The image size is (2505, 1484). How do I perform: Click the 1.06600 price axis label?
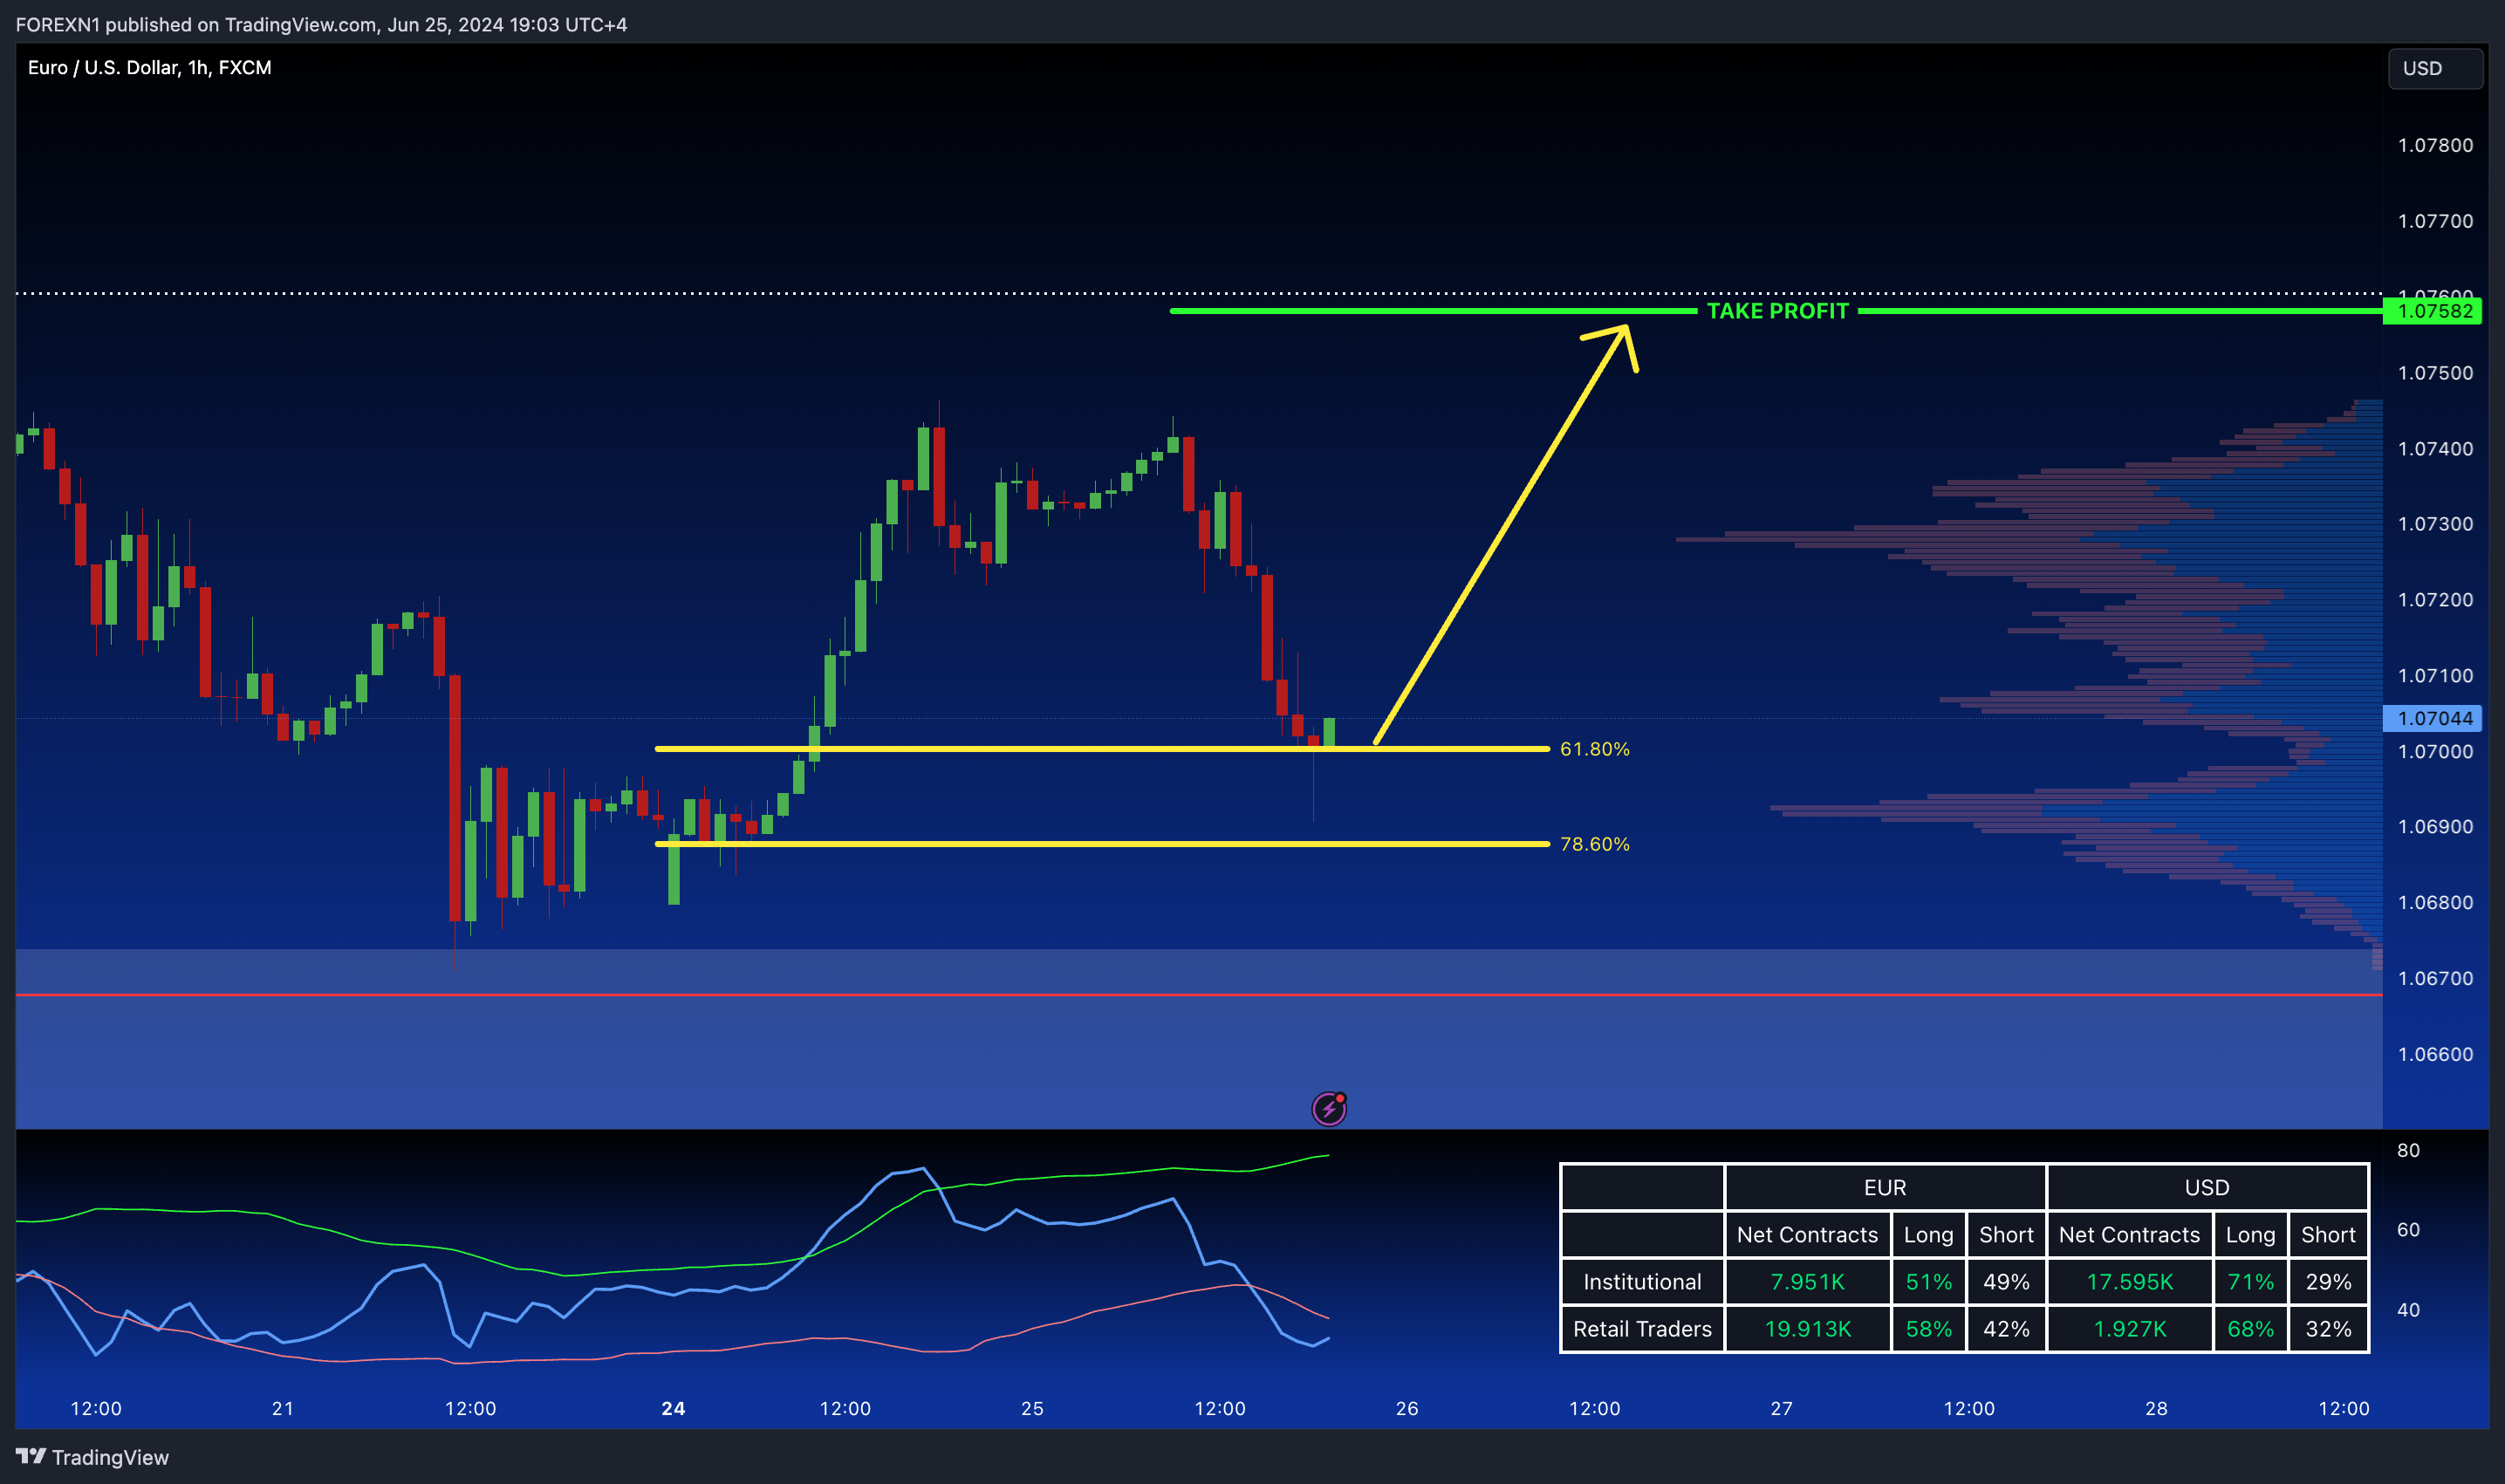(2435, 1054)
